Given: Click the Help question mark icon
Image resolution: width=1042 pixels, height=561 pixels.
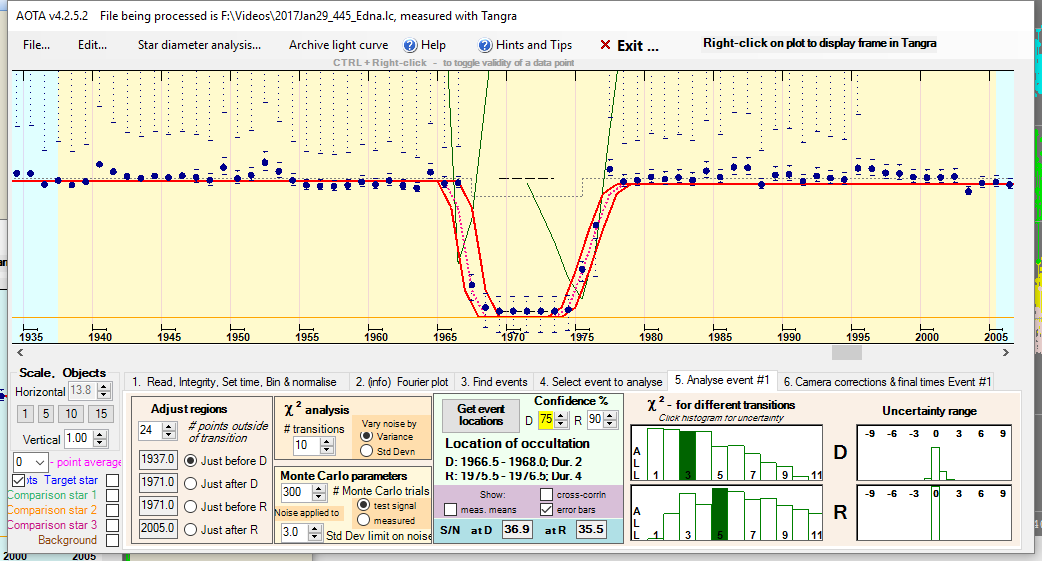Looking at the screenshot, I should (x=410, y=45).
